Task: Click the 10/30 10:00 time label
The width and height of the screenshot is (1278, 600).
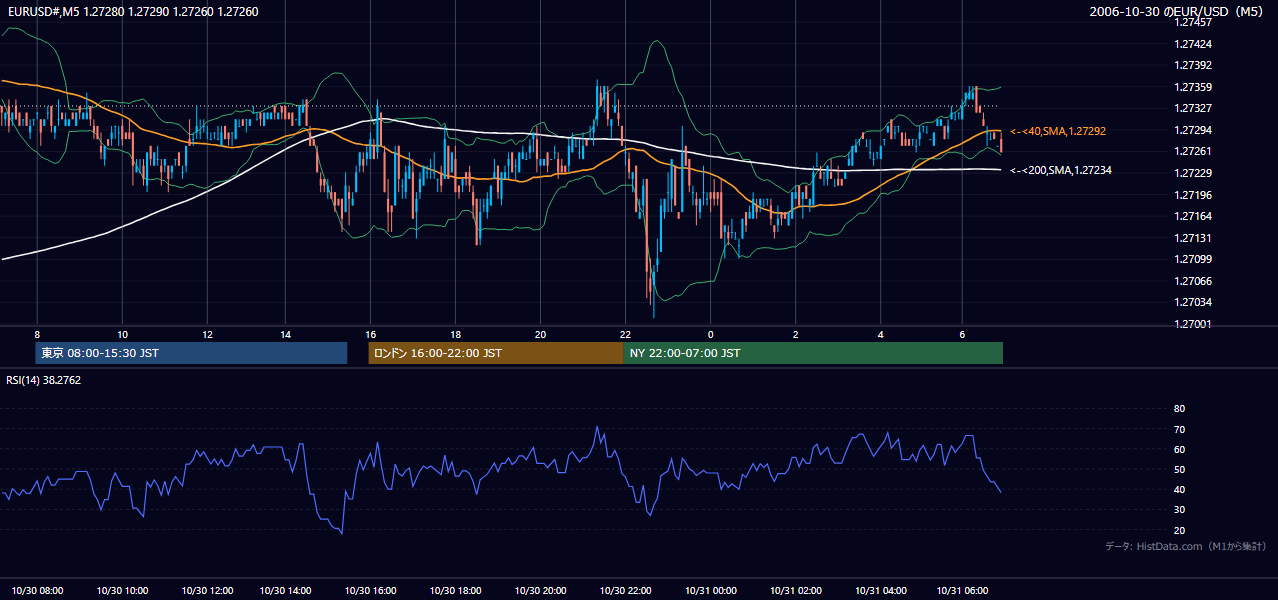Action: click(122, 590)
